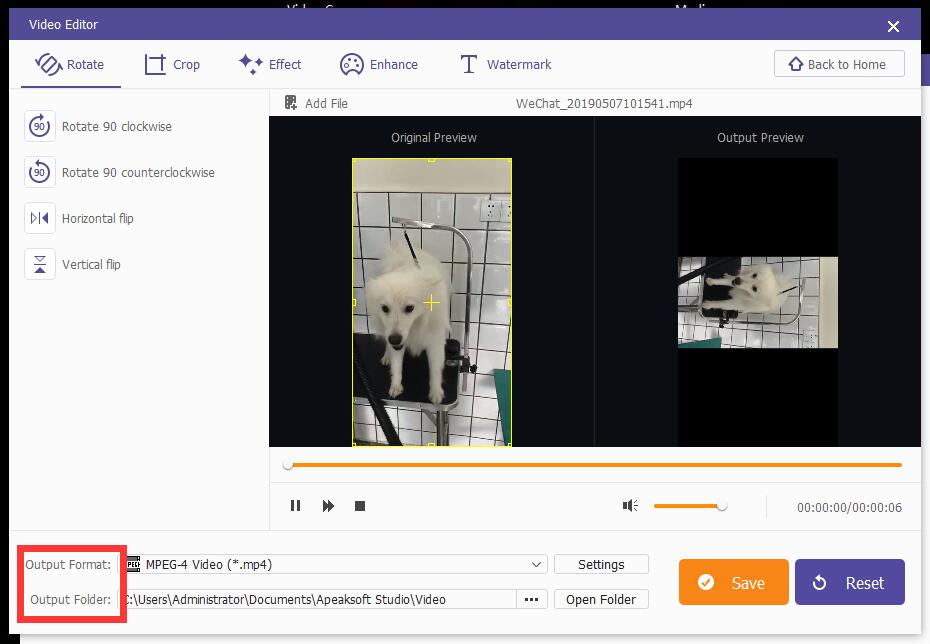
Task: Browse output folder with ellipsis button
Action: (x=531, y=600)
